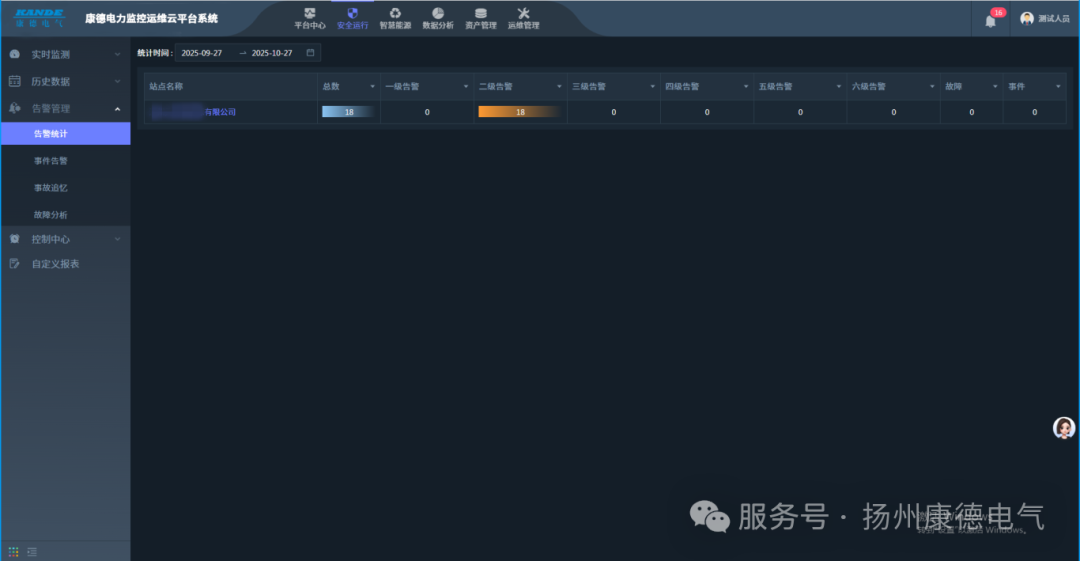Open the 资产管理 database icon

pos(481,13)
